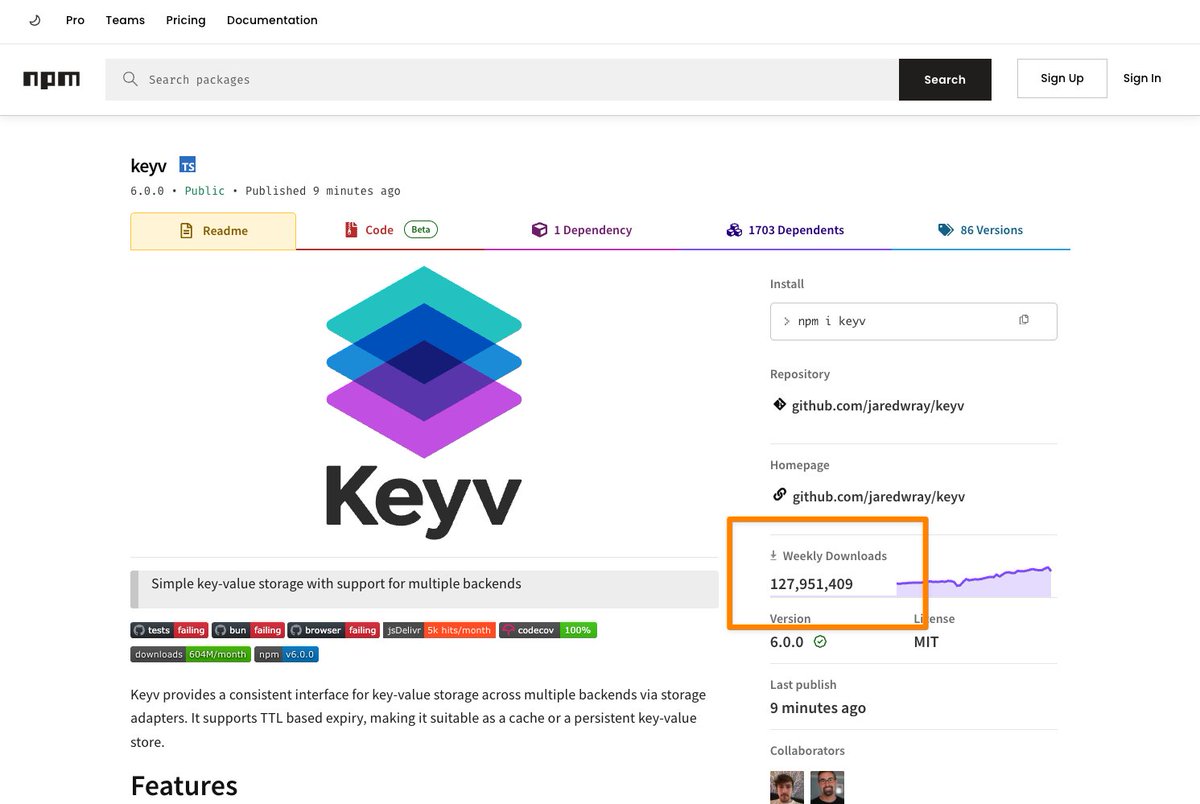
Task: Click the first collaborator avatar
Action: [787, 787]
